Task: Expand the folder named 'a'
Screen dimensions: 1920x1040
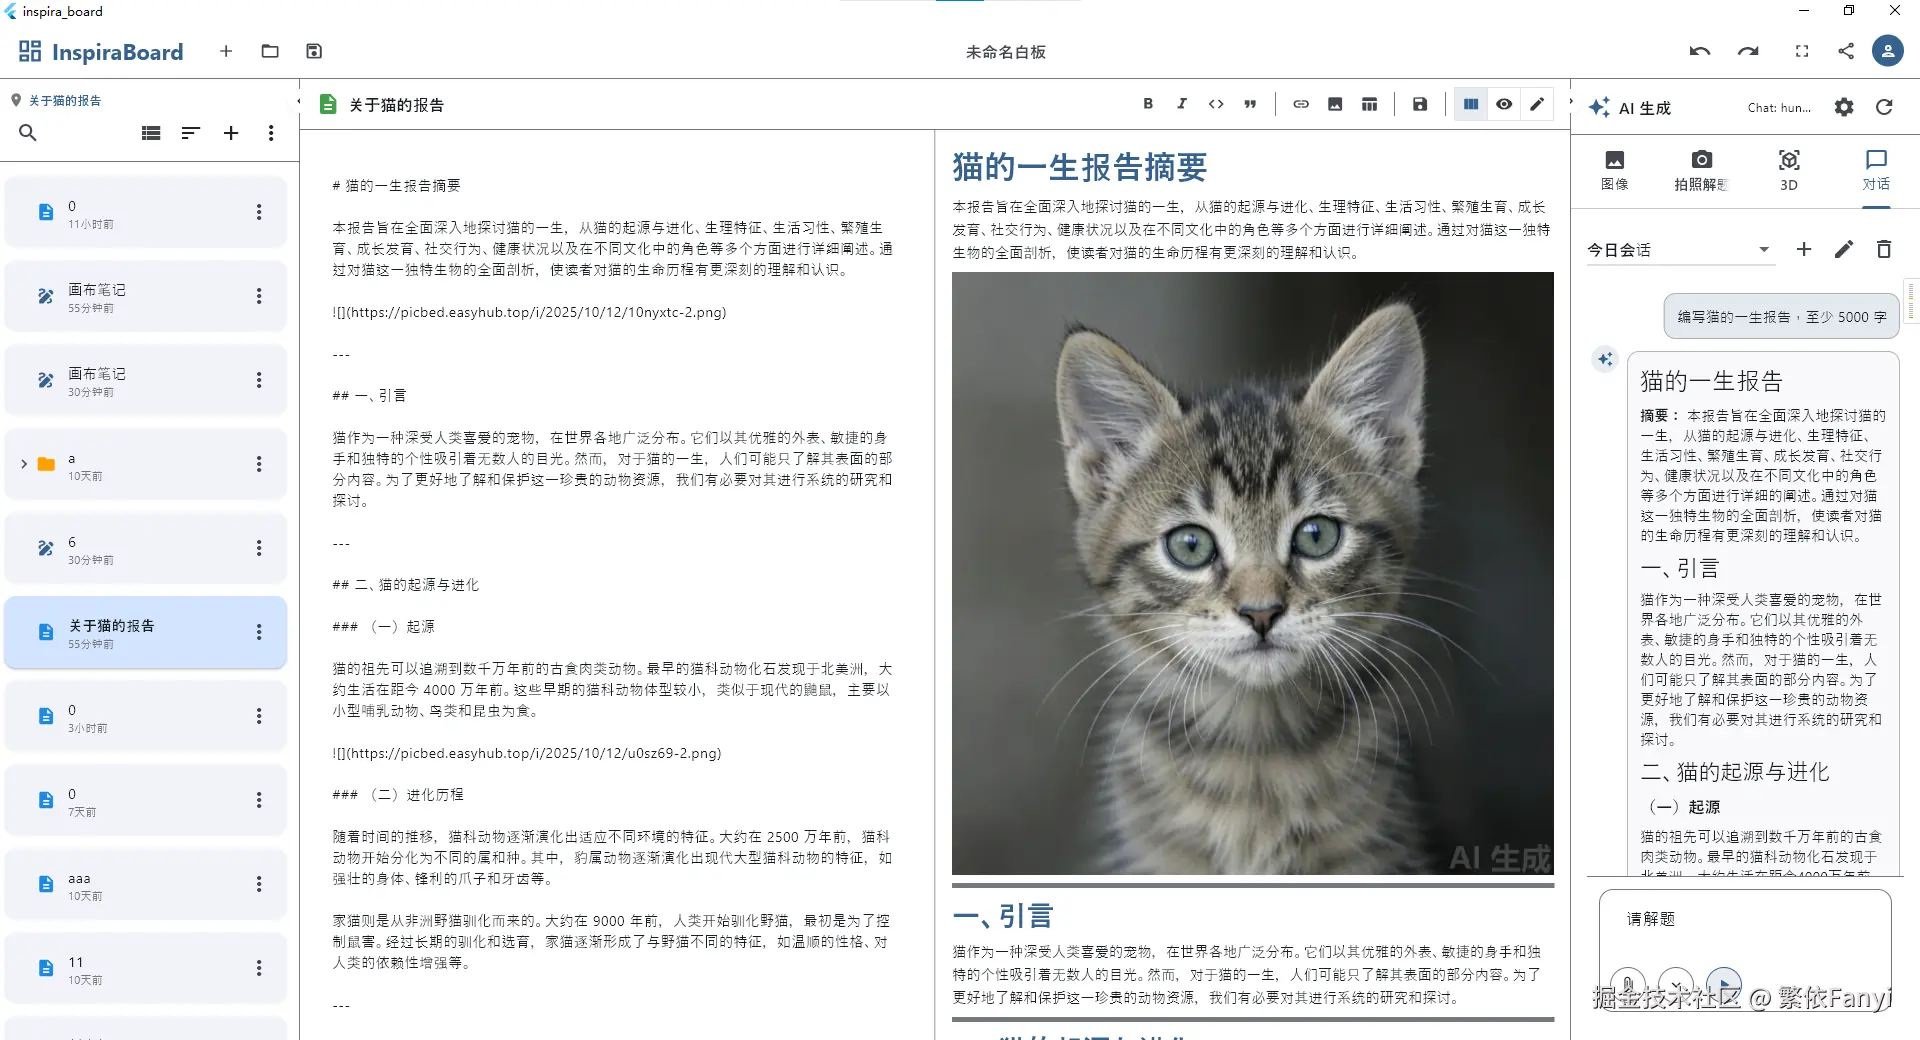Action: 24,464
